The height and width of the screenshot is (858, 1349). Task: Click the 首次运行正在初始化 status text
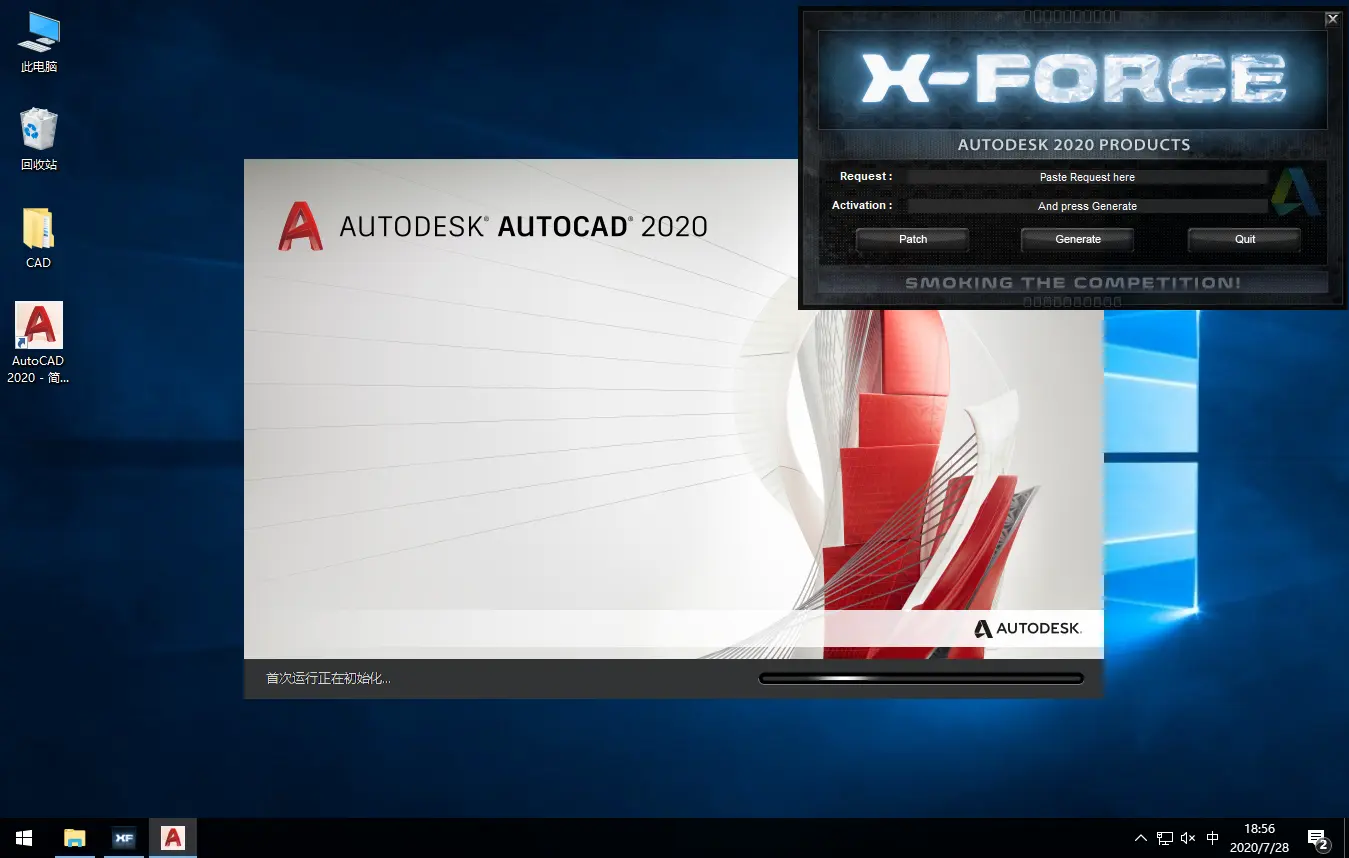328,678
